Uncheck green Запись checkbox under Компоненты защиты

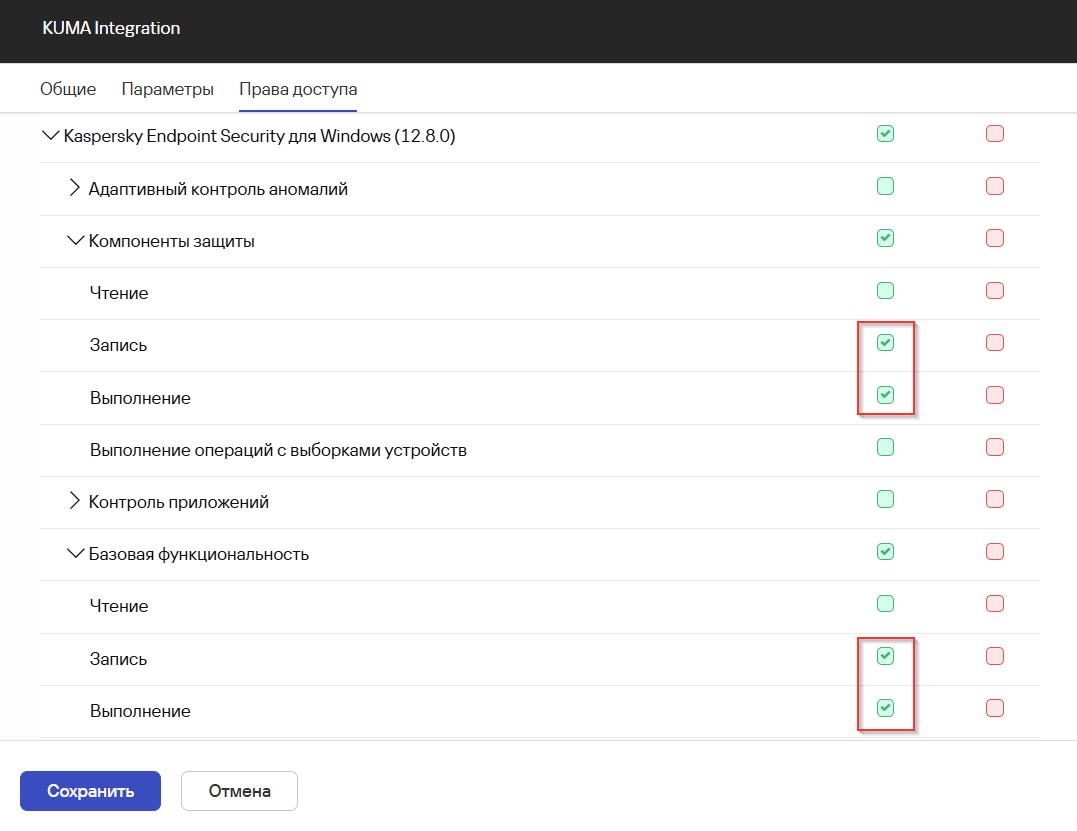pos(885,343)
